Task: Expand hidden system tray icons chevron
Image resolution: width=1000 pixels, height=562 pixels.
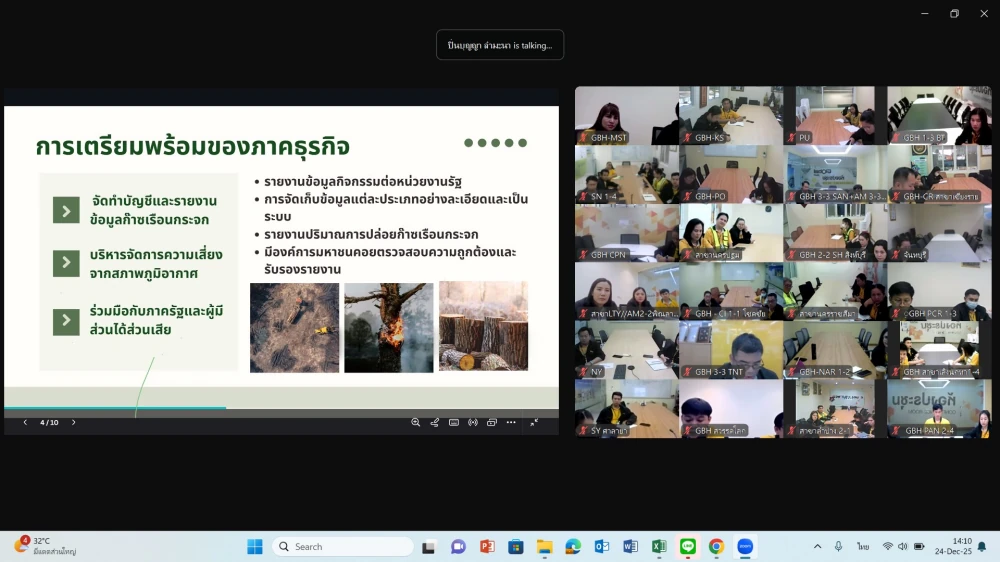Action: click(x=817, y=547)
